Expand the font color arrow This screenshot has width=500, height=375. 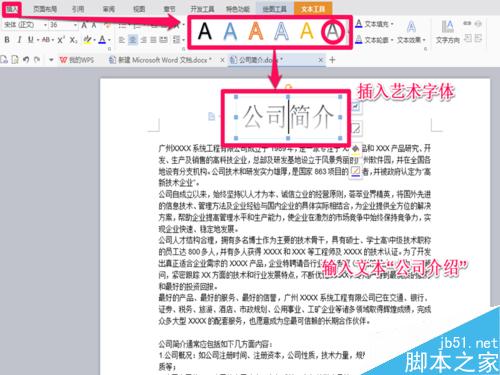tap(109, 40)
